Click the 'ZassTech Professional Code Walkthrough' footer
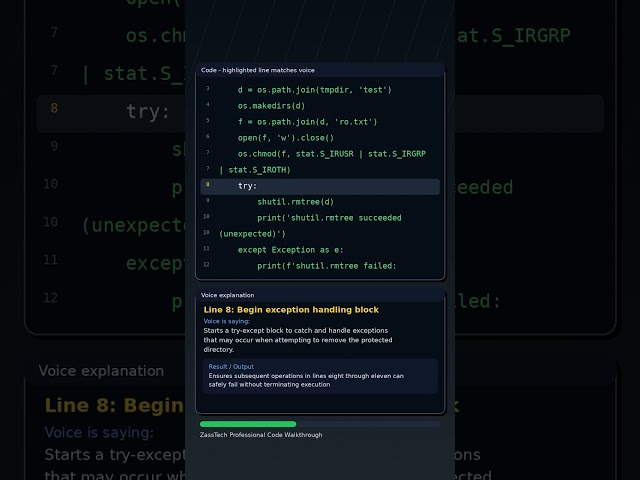 click(261, 435)
